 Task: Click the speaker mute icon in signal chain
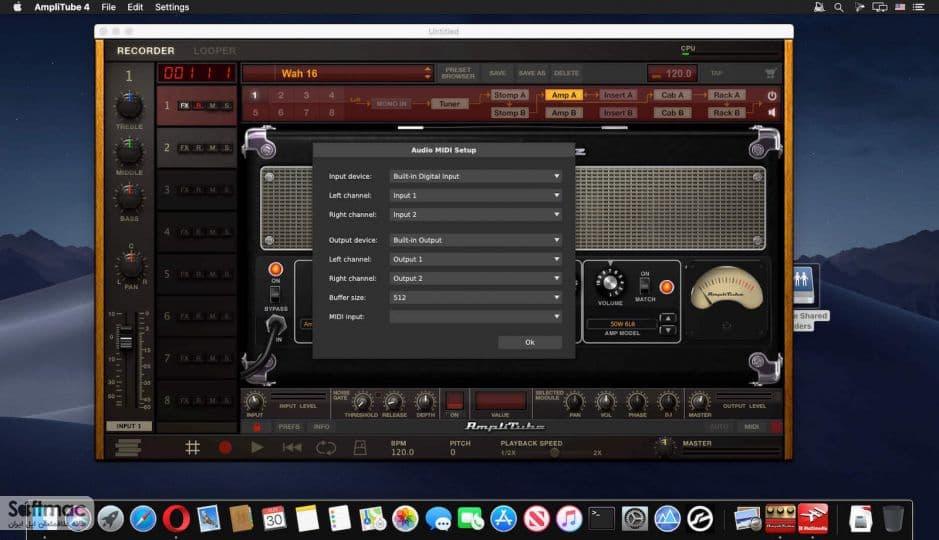[x=772, y=112]
